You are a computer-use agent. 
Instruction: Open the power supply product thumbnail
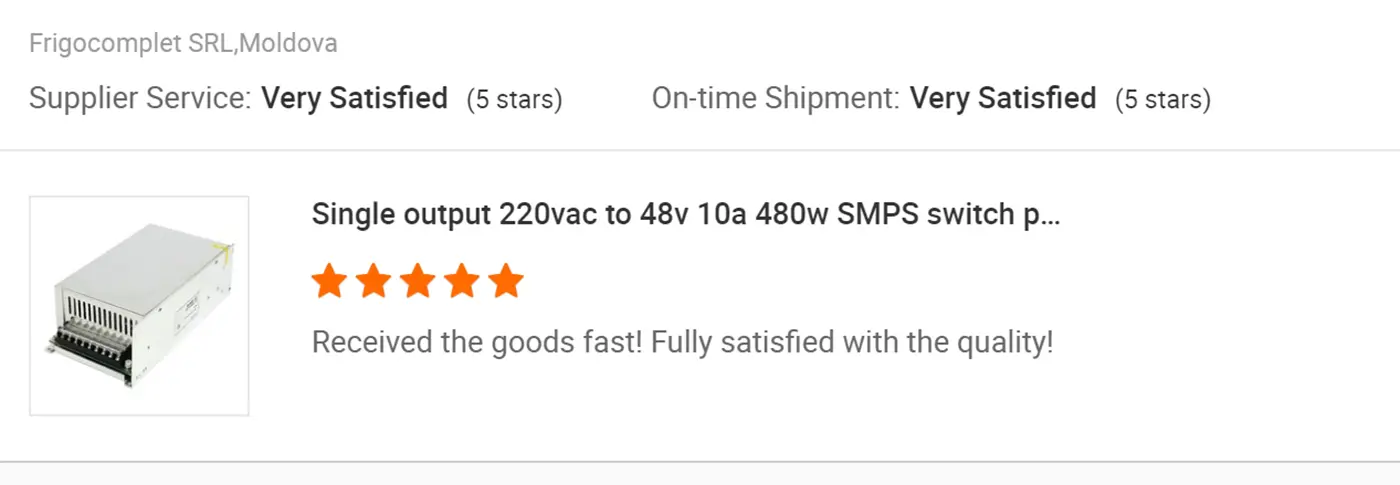[x=139, y=306]
